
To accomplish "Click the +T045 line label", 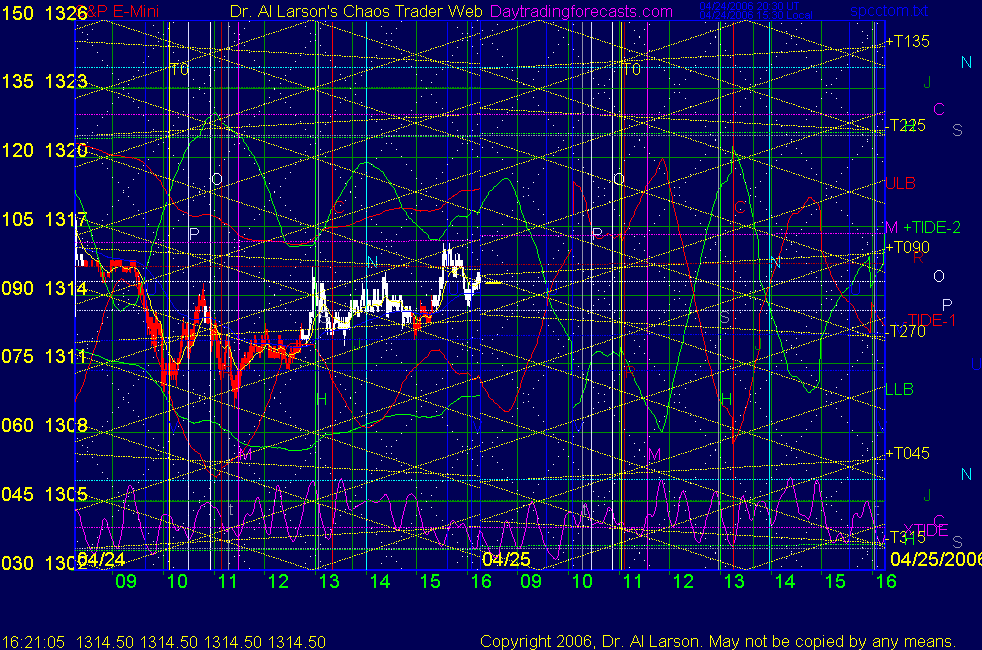I will (x=907, y=453).
